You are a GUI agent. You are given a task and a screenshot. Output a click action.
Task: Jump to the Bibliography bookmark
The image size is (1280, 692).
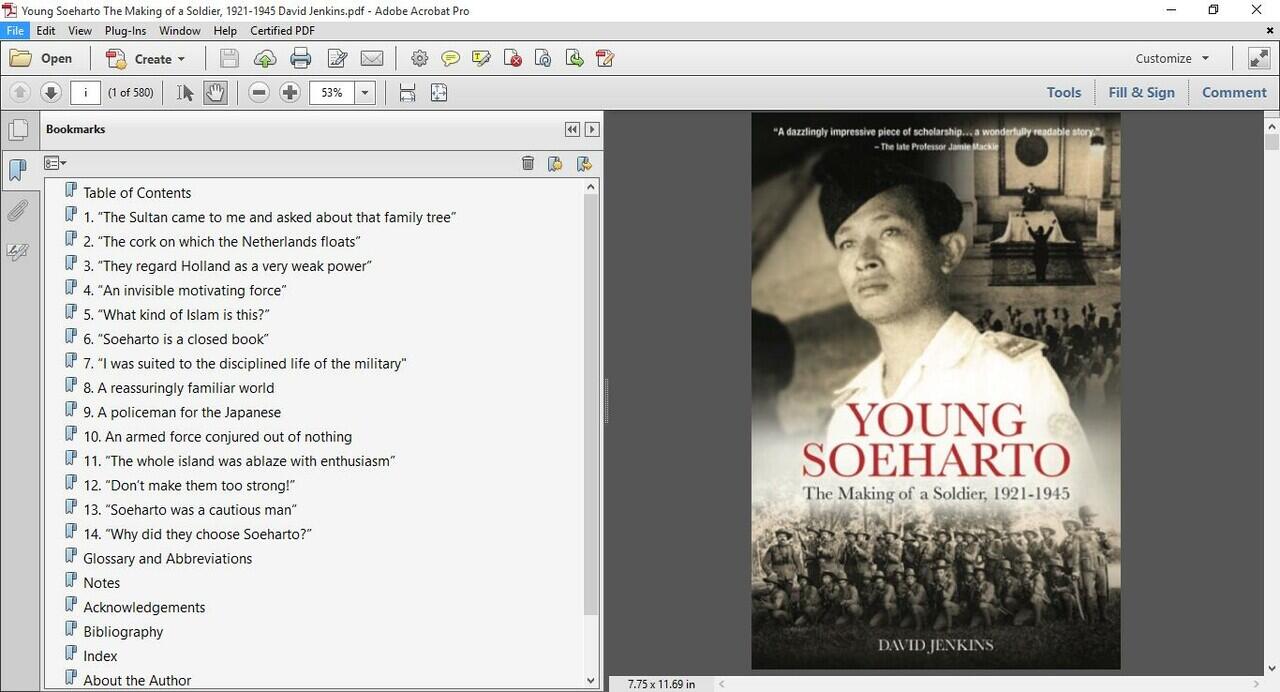(x=123, y=632)
